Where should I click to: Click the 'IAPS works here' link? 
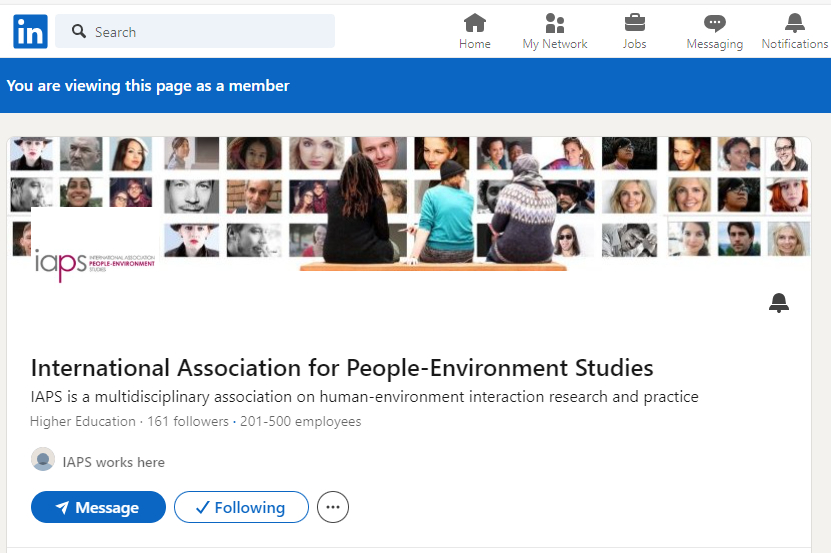(113, 462)
